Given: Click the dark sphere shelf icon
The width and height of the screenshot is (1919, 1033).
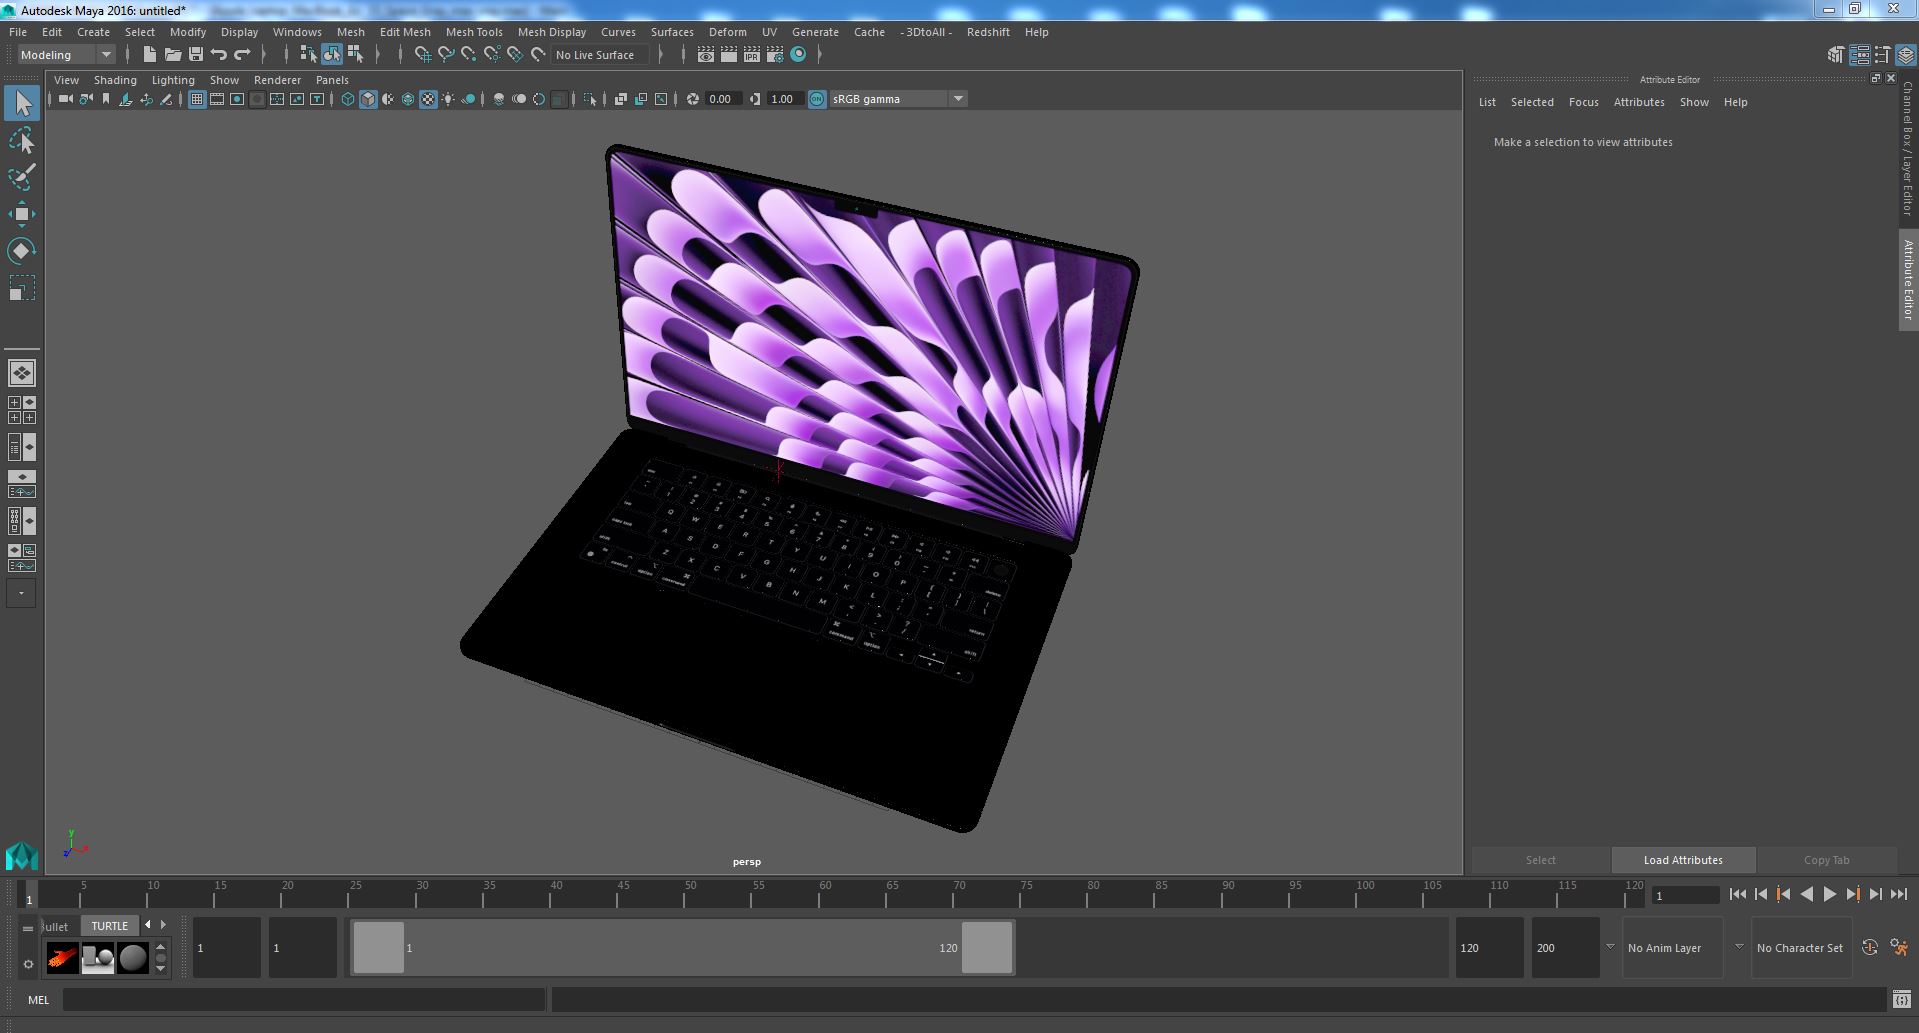Looking at the screenshot, I should 133,958.
